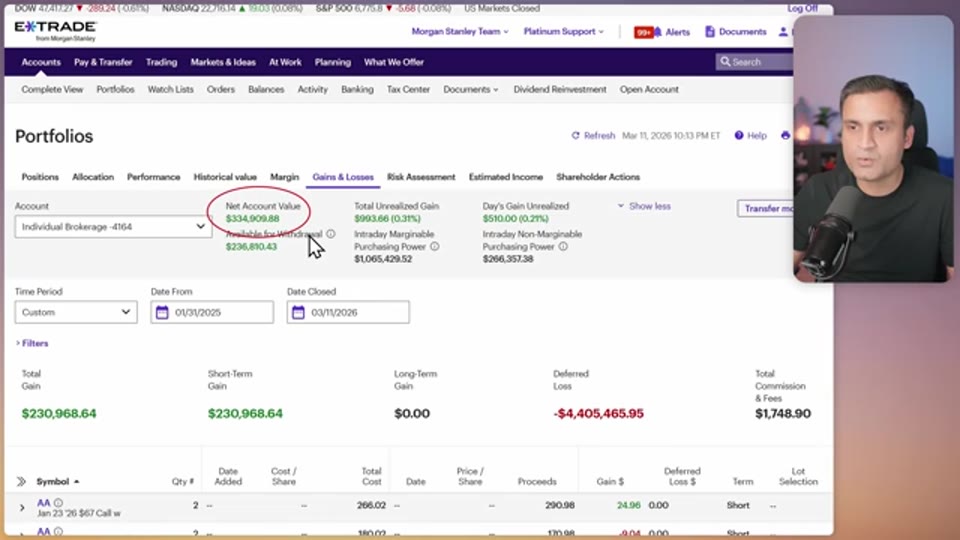Click the 99+ alerts badge
This screenshot has height=540, width=960.
click(x=643, y=32)
